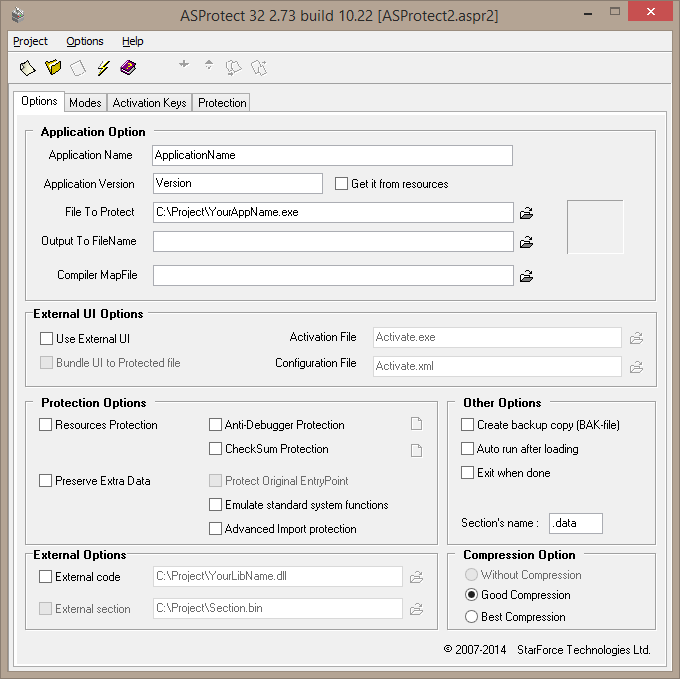Switch to the Activation Keys tab
Image resolution: width=680 pixels, height=679 pixels.
150,103
